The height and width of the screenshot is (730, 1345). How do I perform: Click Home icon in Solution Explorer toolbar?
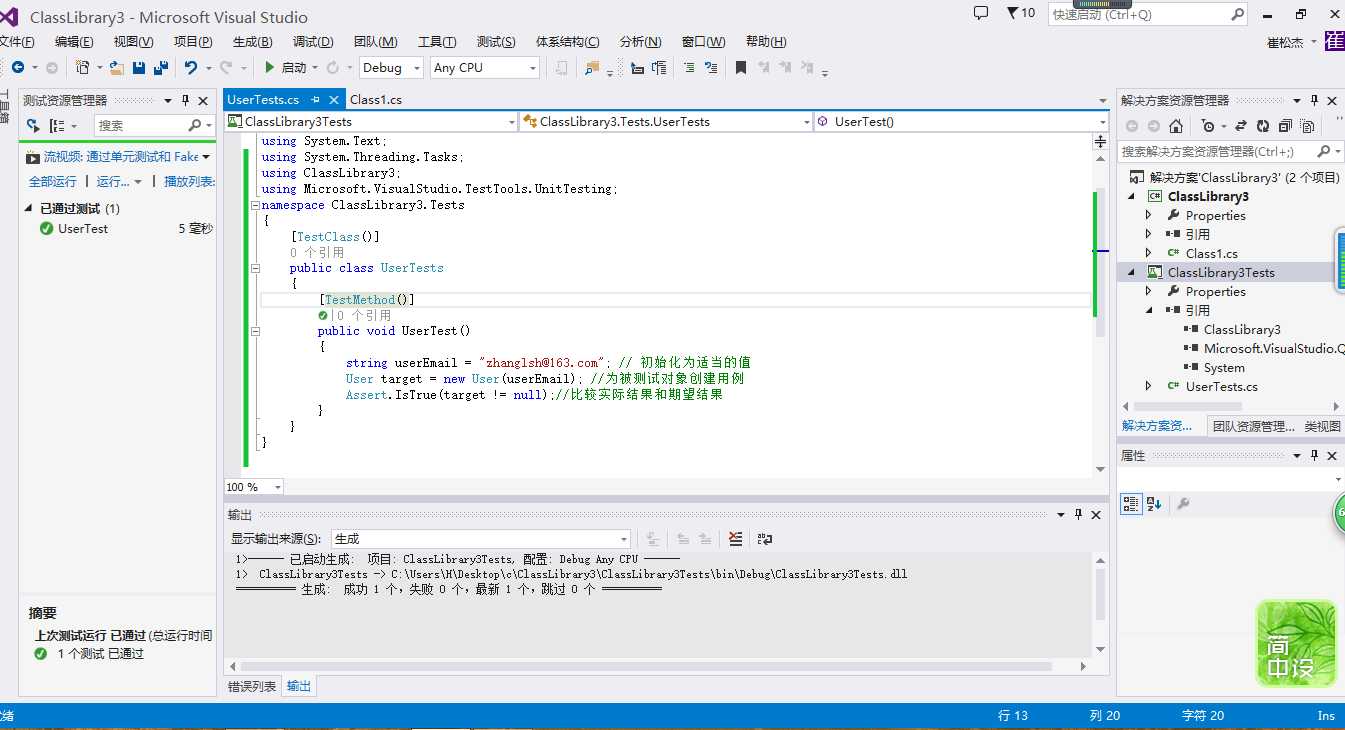click(x=1176, y=126)
